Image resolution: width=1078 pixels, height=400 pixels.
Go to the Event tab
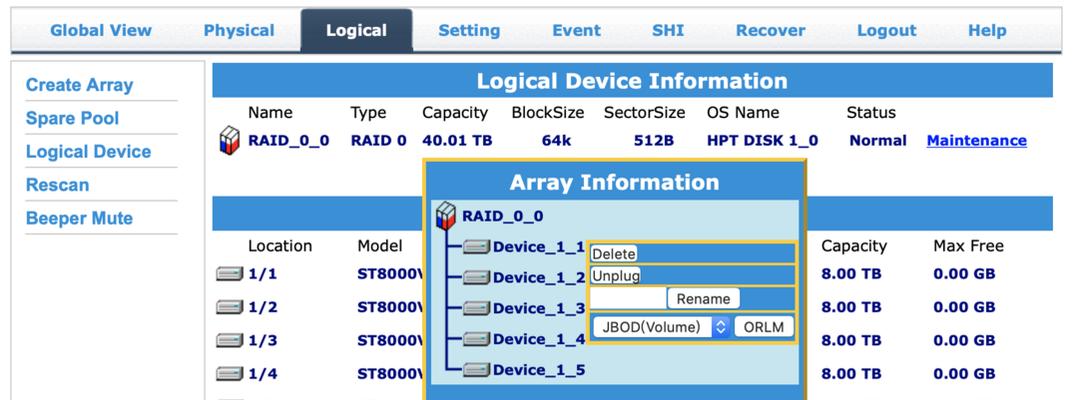pyautogui.click(x=576, y=30)
